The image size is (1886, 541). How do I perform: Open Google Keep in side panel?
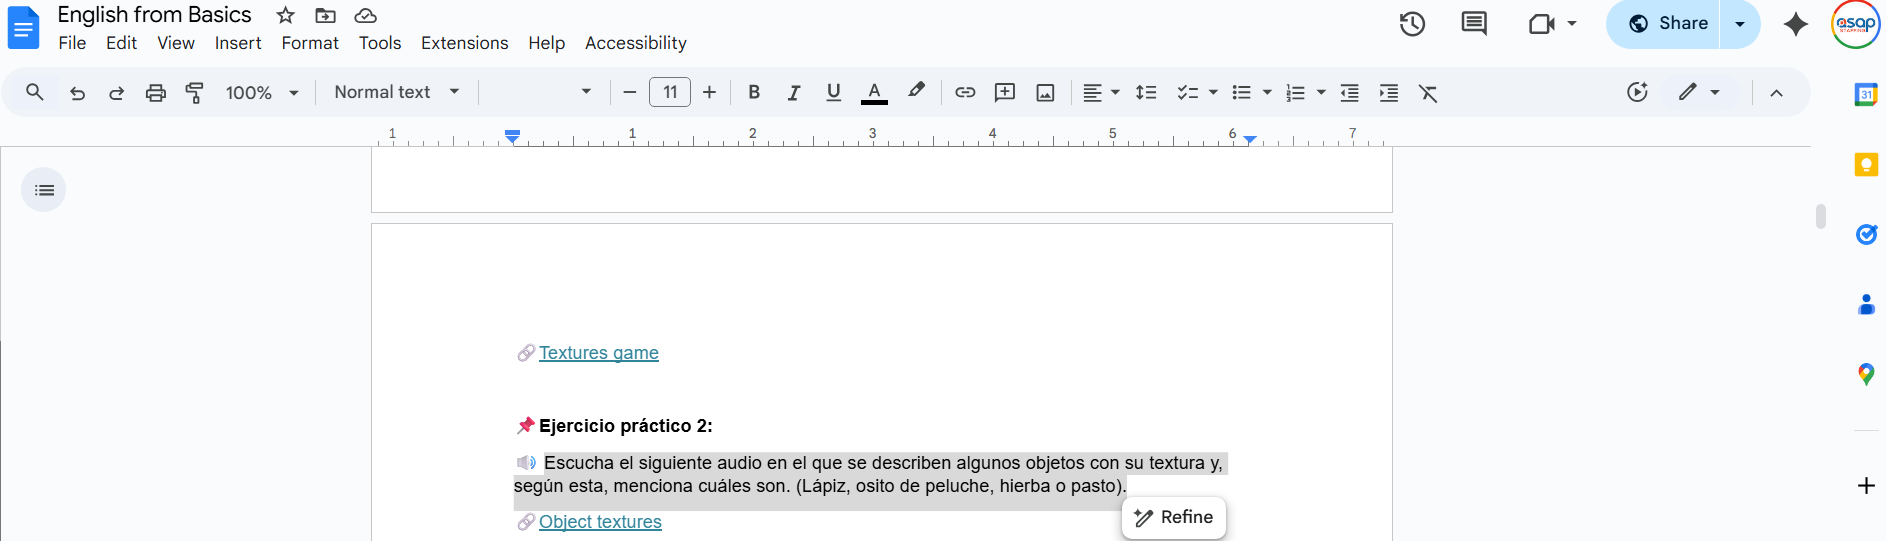[1866, 165]
